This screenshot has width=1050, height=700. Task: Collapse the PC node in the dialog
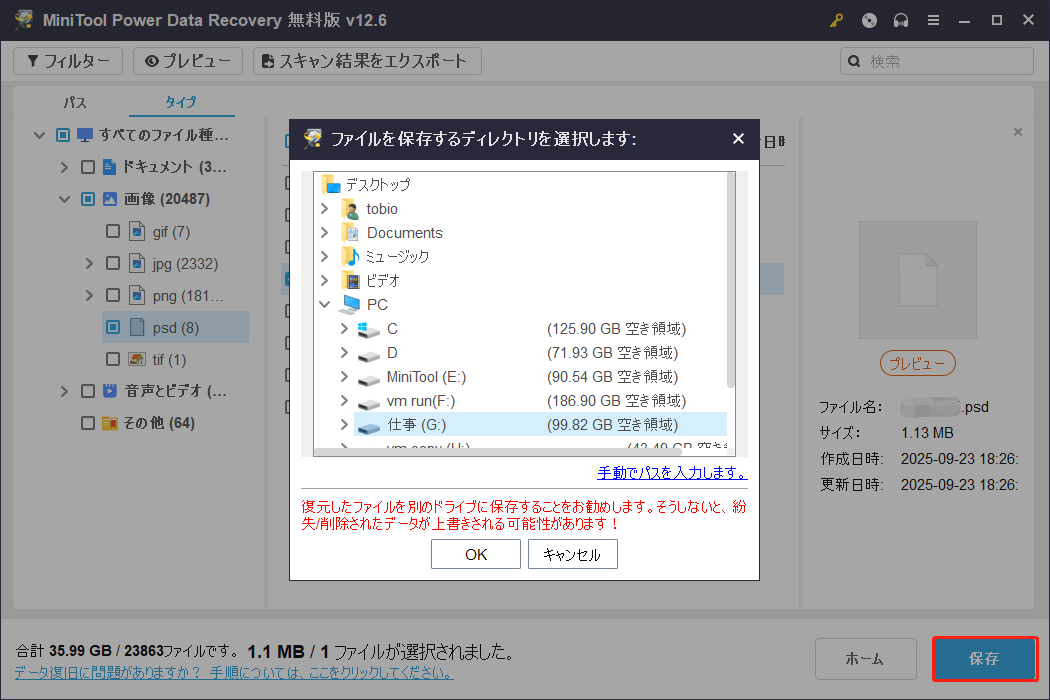pyautogui.click(x=323, y=304)
